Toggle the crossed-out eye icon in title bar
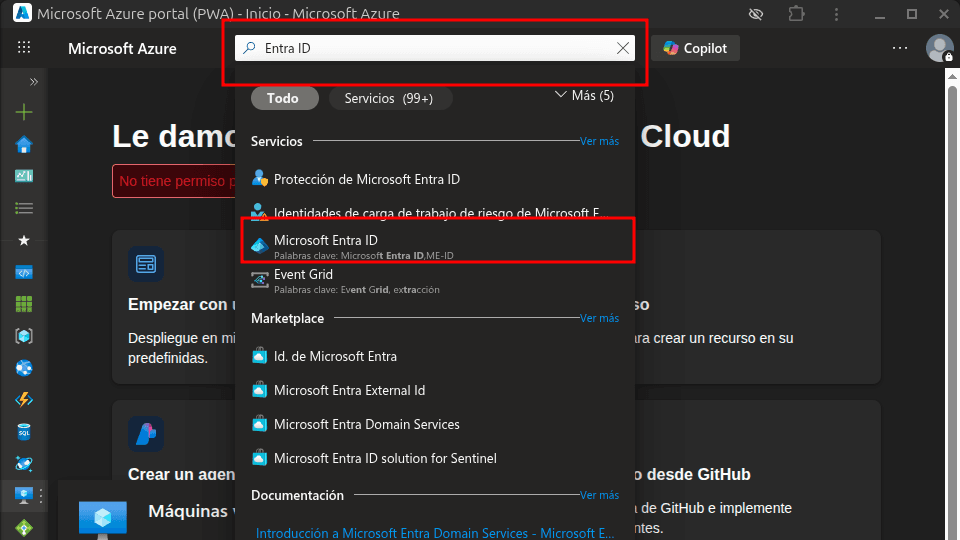This screenshot has height=540, width=960. click(756, 14)
